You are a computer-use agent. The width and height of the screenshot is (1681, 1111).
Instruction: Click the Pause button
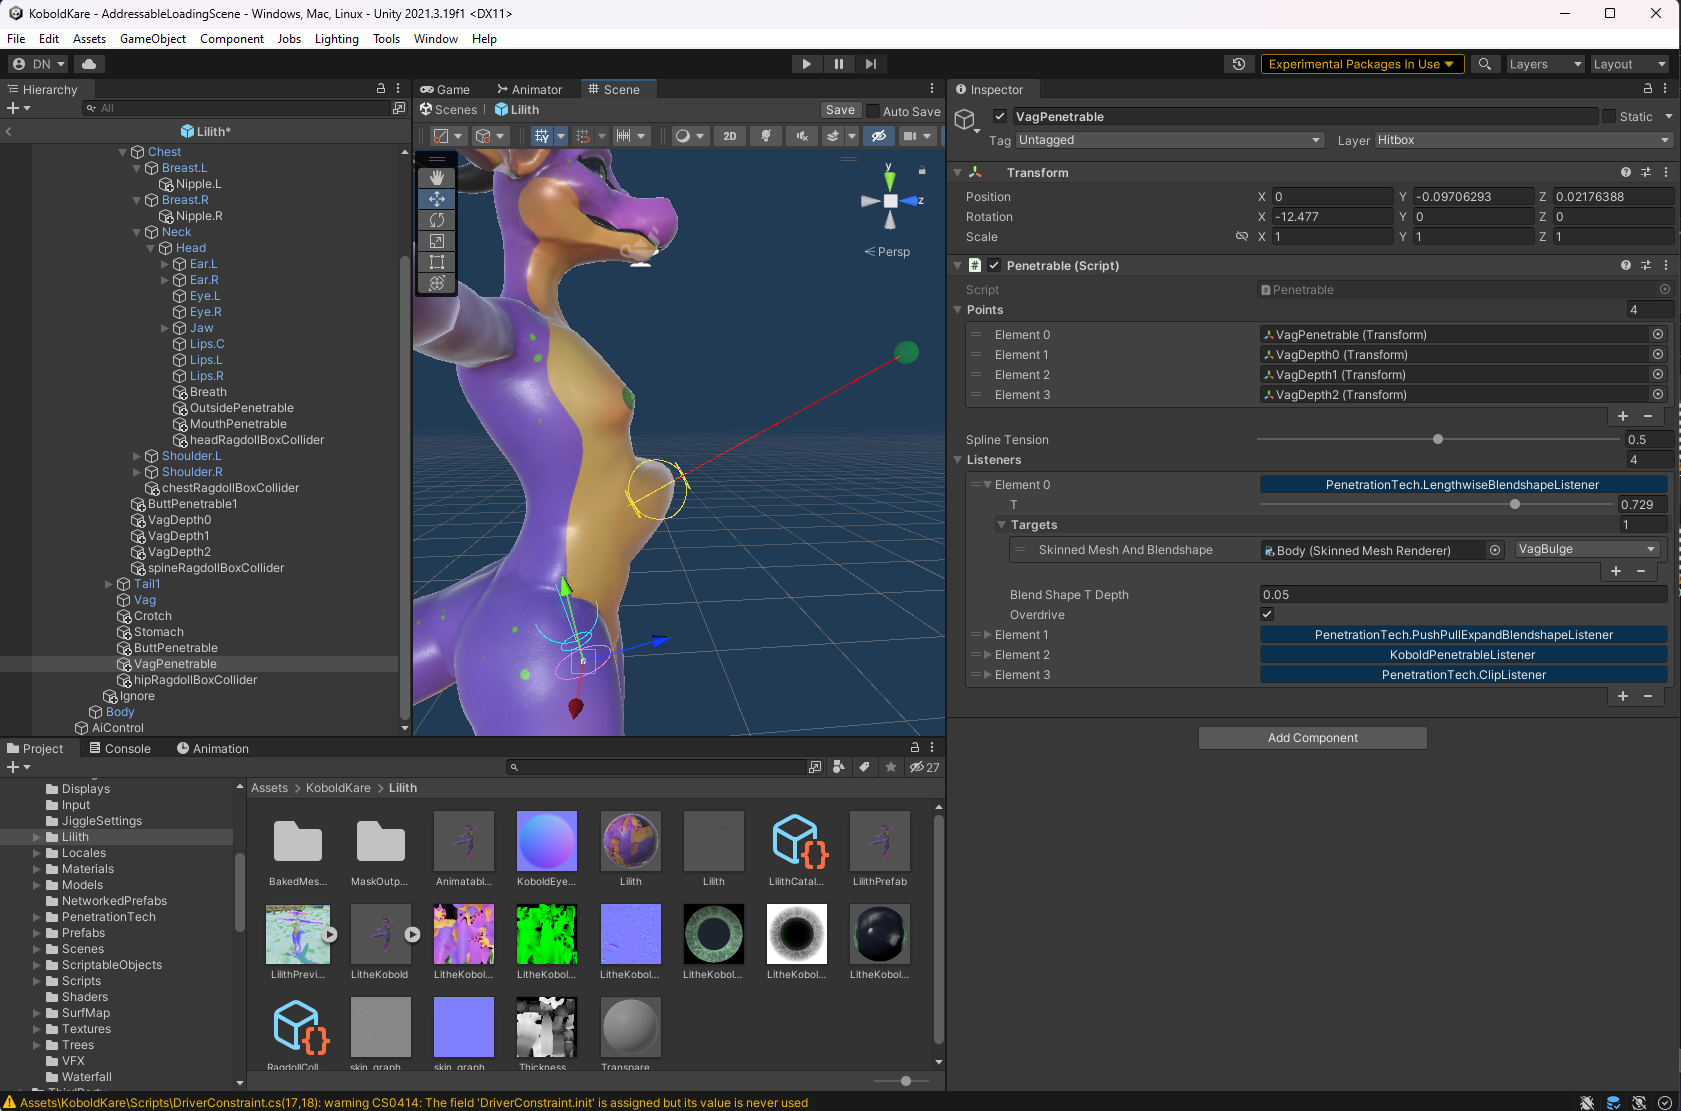tap(838, 64)
